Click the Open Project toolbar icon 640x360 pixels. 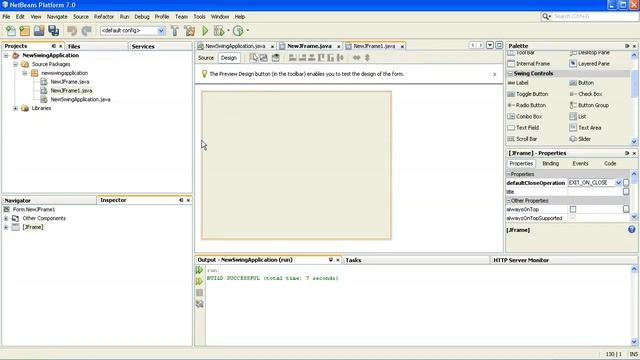point(39,31)
